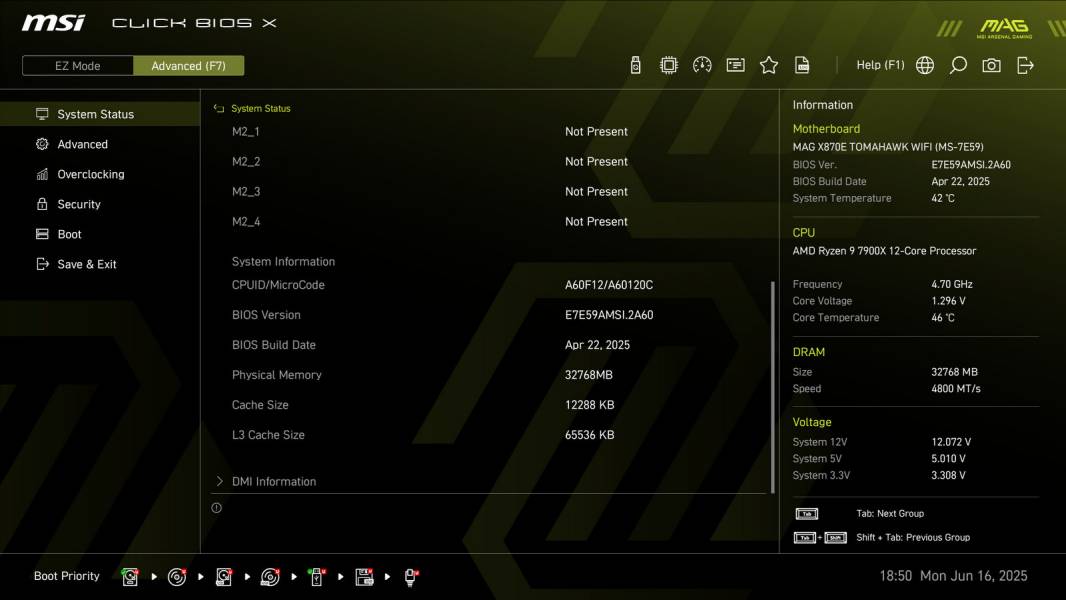The height and width of the screenshot is (600, 1066).
Task: Click back arrow beside System Status breadcrumb
Action: click(219, 108)
